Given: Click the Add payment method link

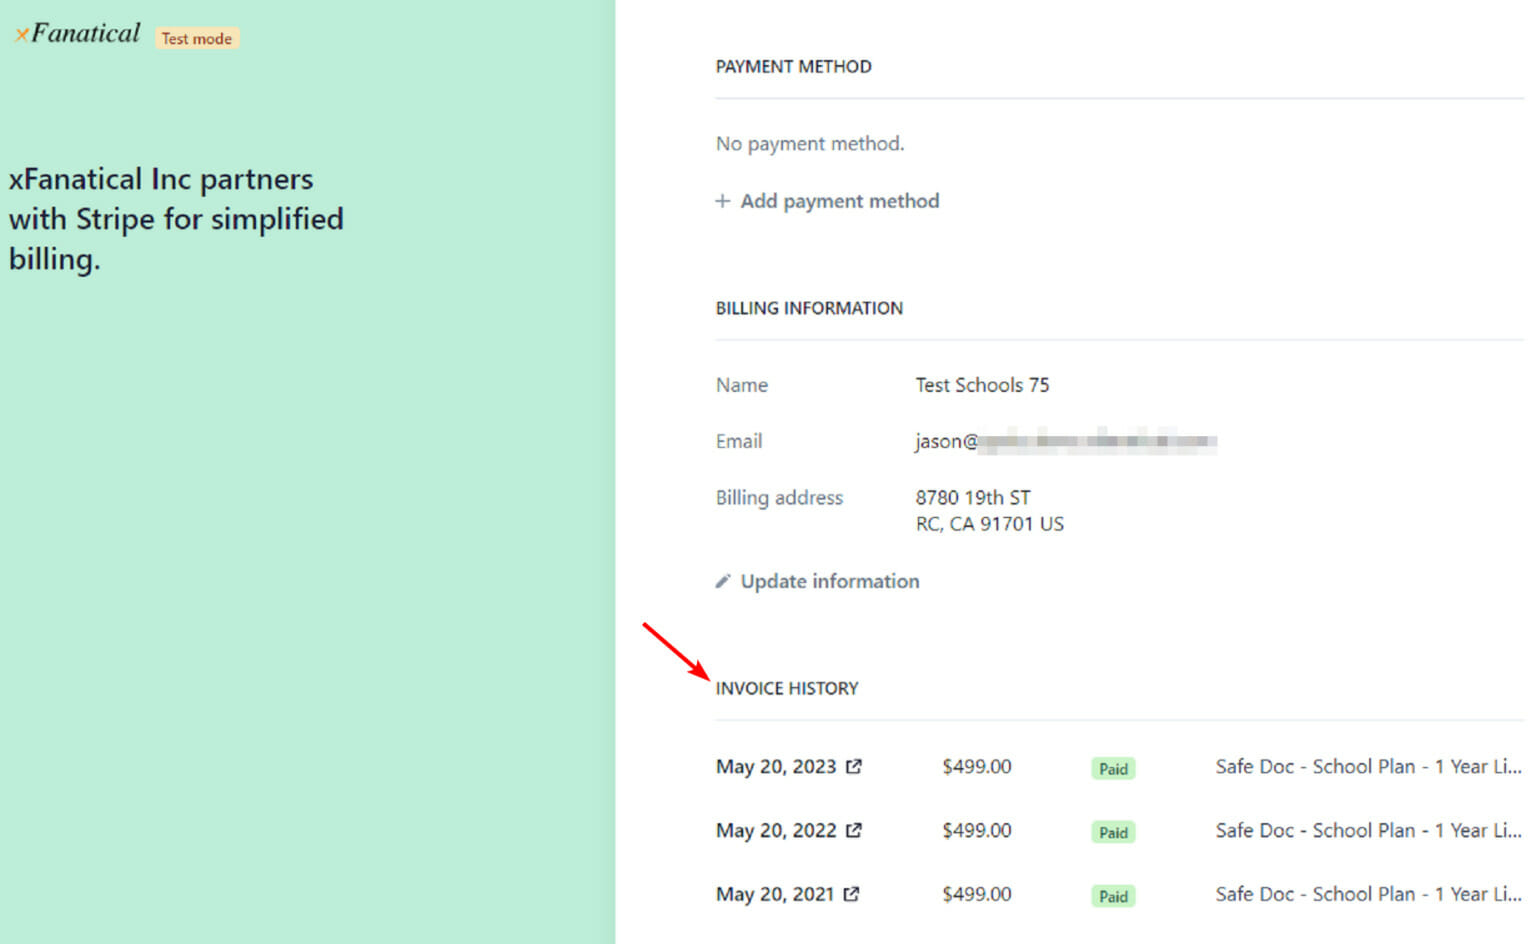Looking at the screenshot, I should click(x=840, y=200).
